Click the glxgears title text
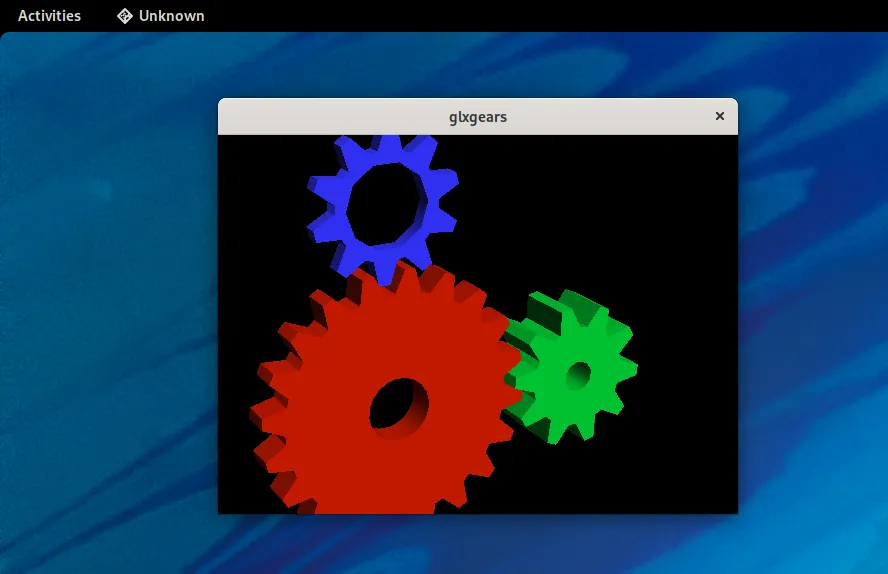This screenshot has width=888, height=574. pyautogui.click(x=478, y=117)
